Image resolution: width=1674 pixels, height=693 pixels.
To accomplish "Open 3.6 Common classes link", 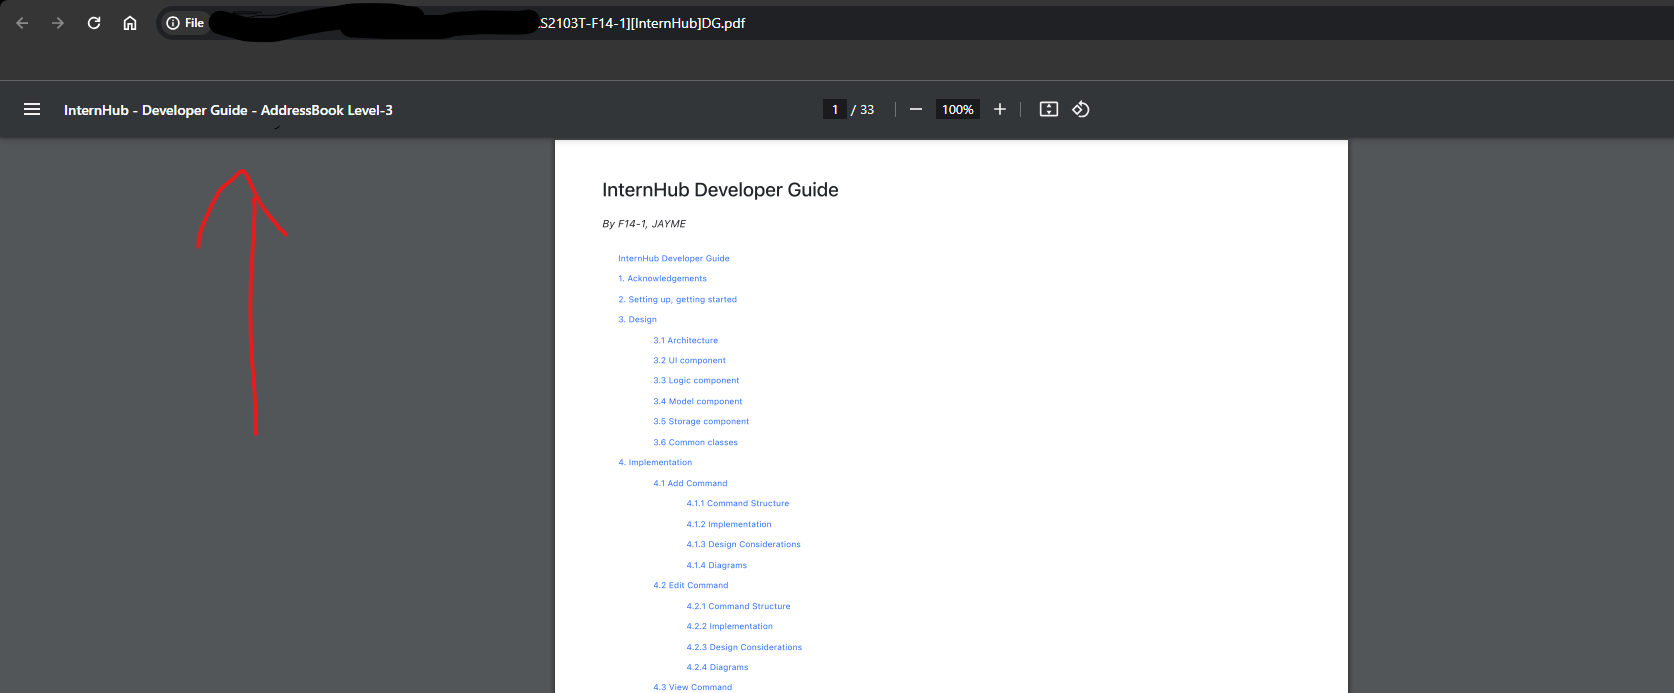I will pos(695,442).
